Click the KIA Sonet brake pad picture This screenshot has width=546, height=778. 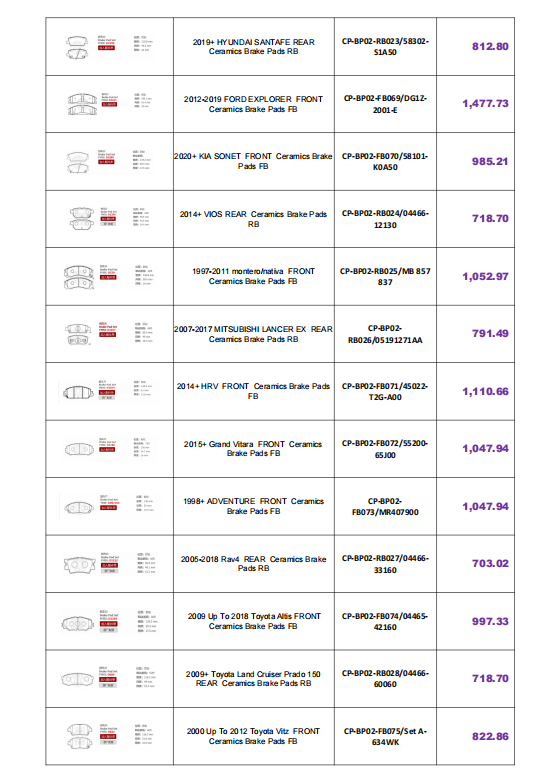(110, 161)
